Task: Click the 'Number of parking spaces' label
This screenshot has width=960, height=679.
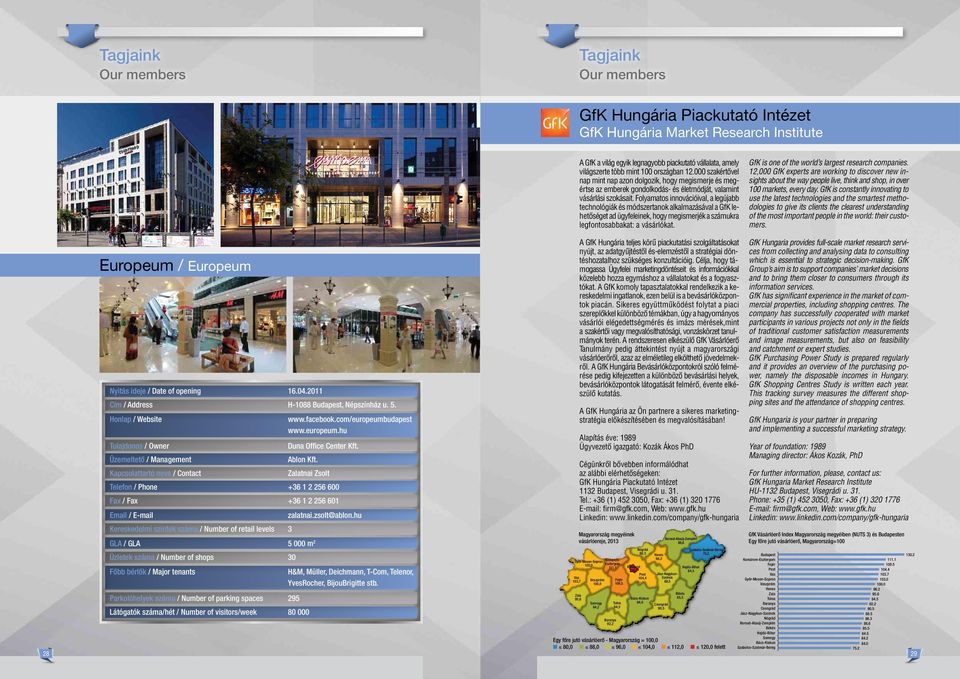Action: (186, 598)
